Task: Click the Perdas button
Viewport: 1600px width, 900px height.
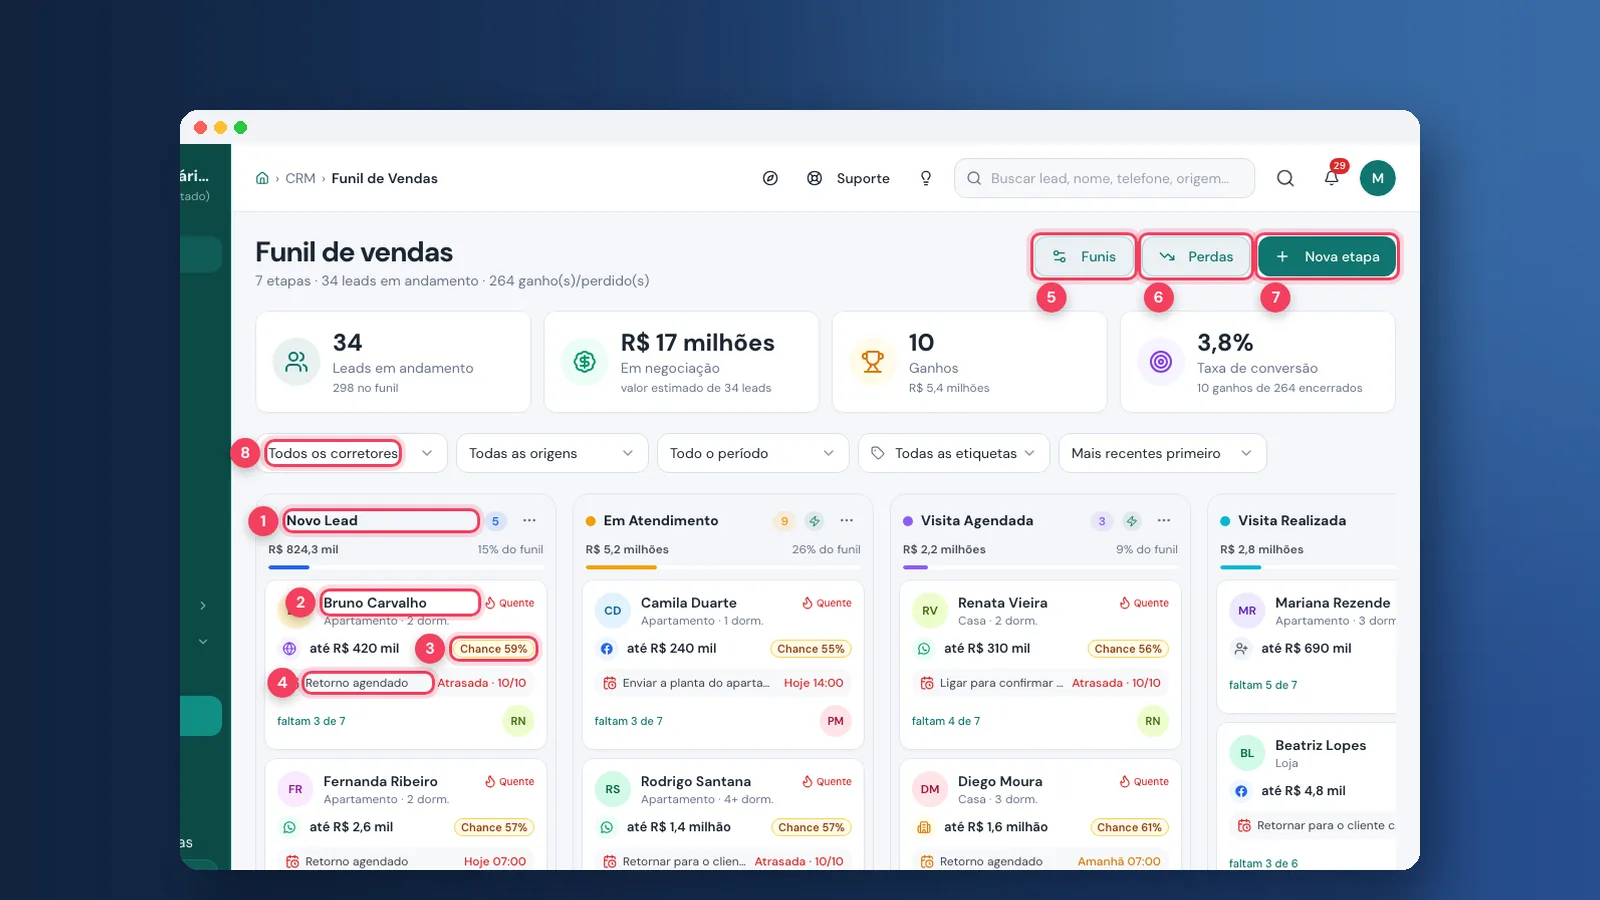Action: coord(1196,257)
